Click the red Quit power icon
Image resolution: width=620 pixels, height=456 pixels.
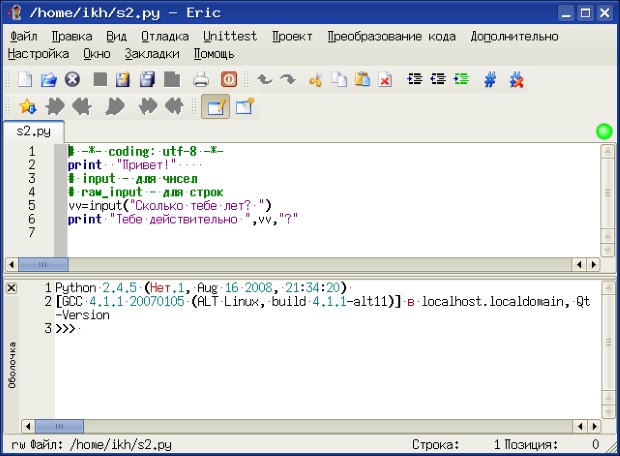228,79
